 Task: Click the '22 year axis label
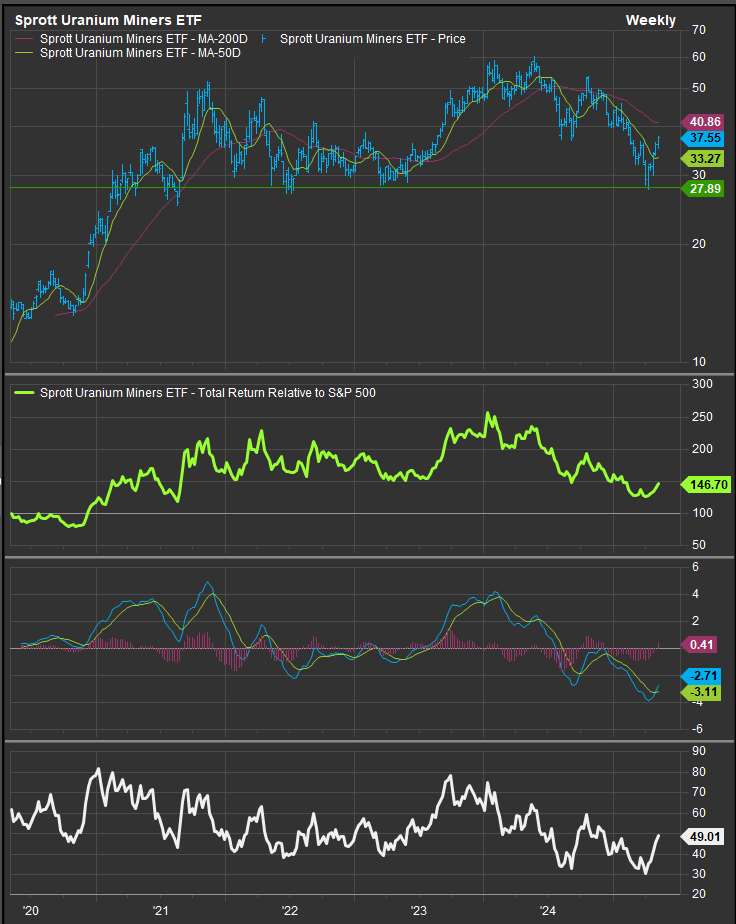[x=289, y=911]
